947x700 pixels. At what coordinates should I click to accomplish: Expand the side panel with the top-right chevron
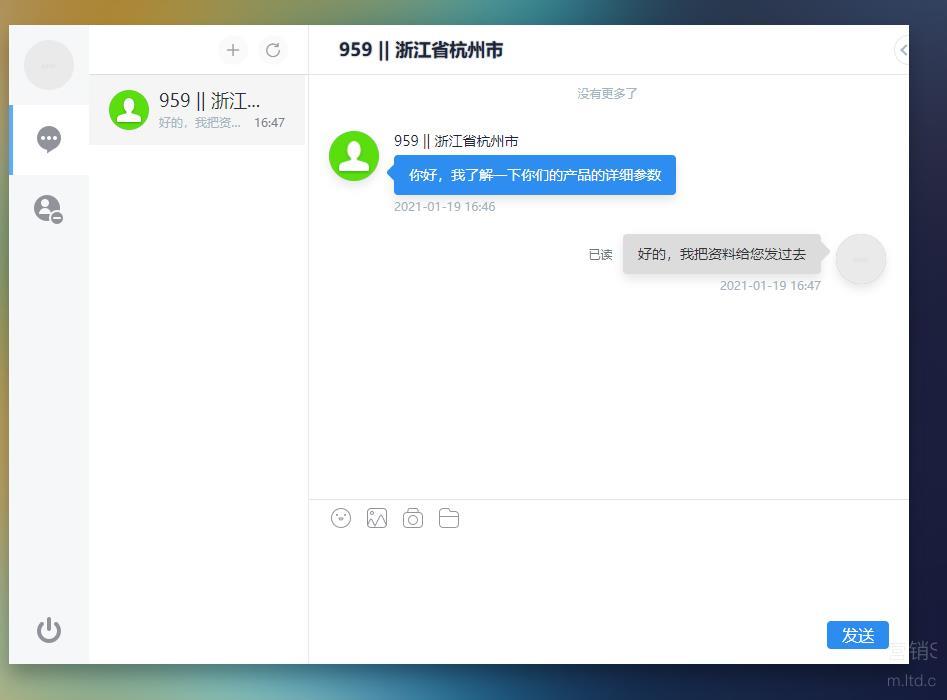pyautogui.click(x=902, y=50)
